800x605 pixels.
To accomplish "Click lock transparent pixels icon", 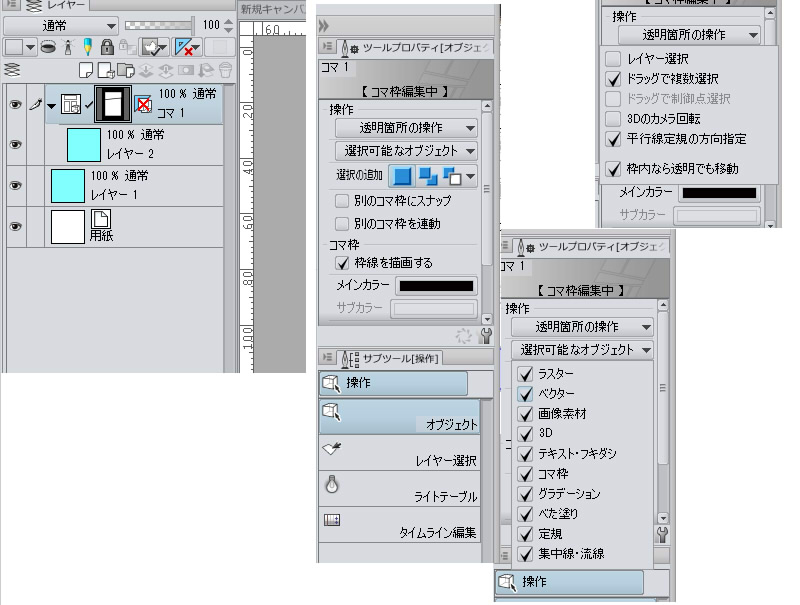I will tap(126, 47).
